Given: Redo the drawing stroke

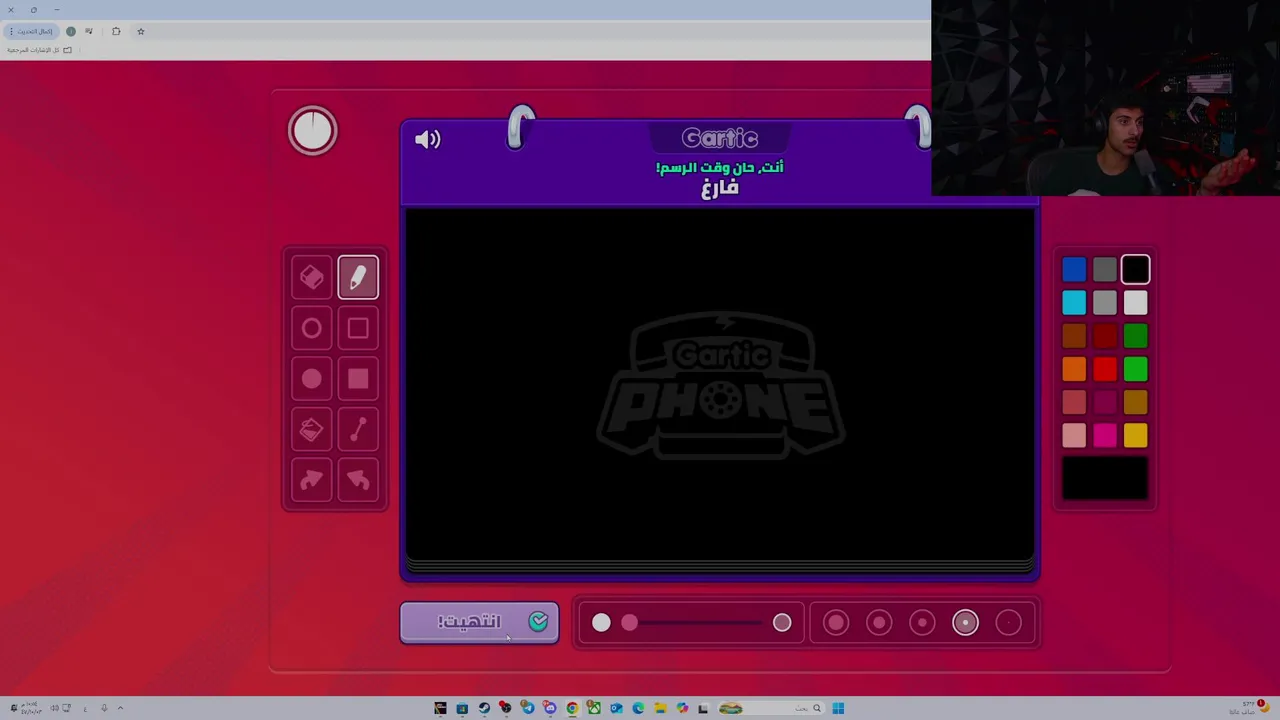Looking at the screenshot, I should click(312, 481).
